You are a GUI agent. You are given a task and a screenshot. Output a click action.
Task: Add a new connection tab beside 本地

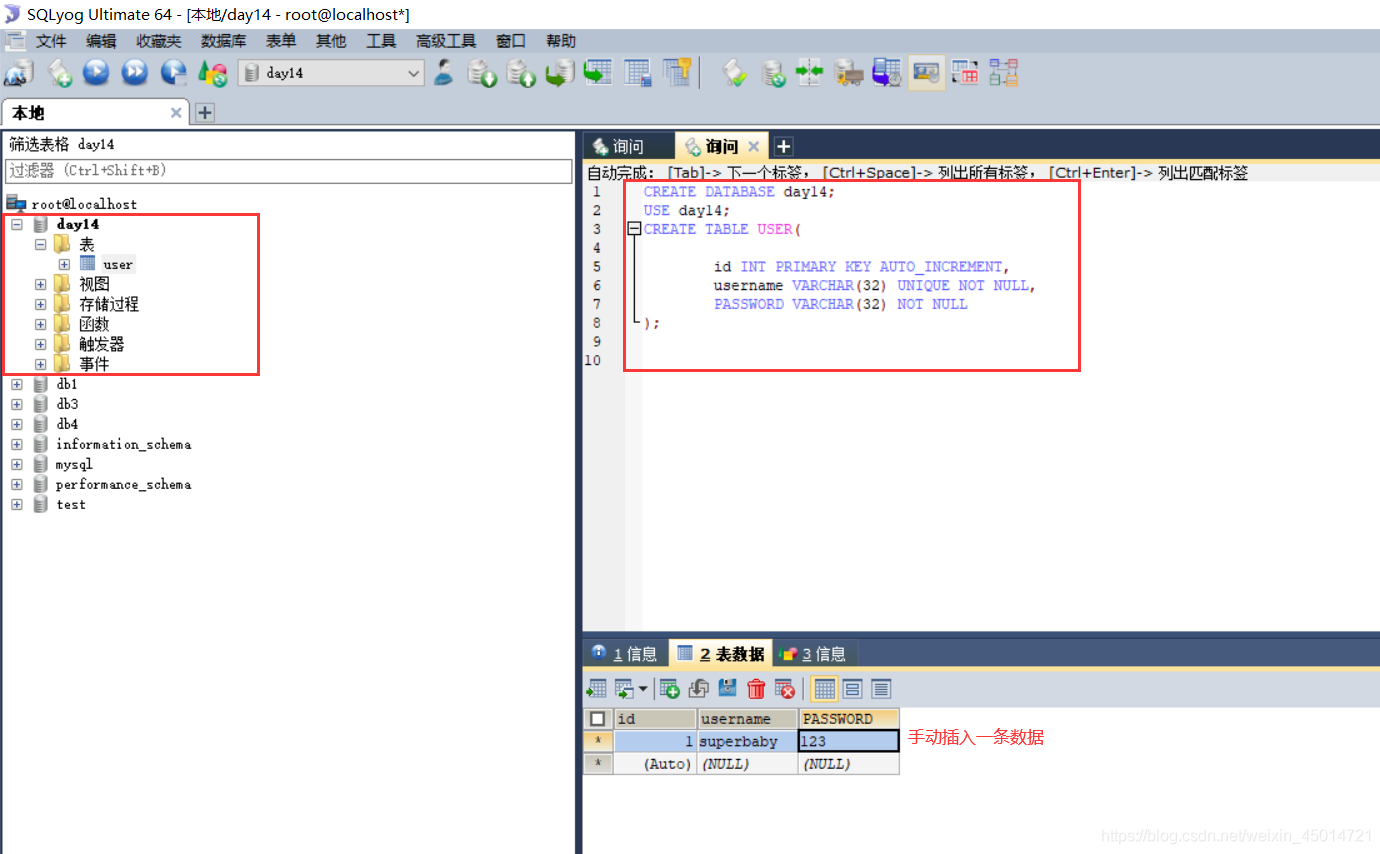click(x=205, y=113)
